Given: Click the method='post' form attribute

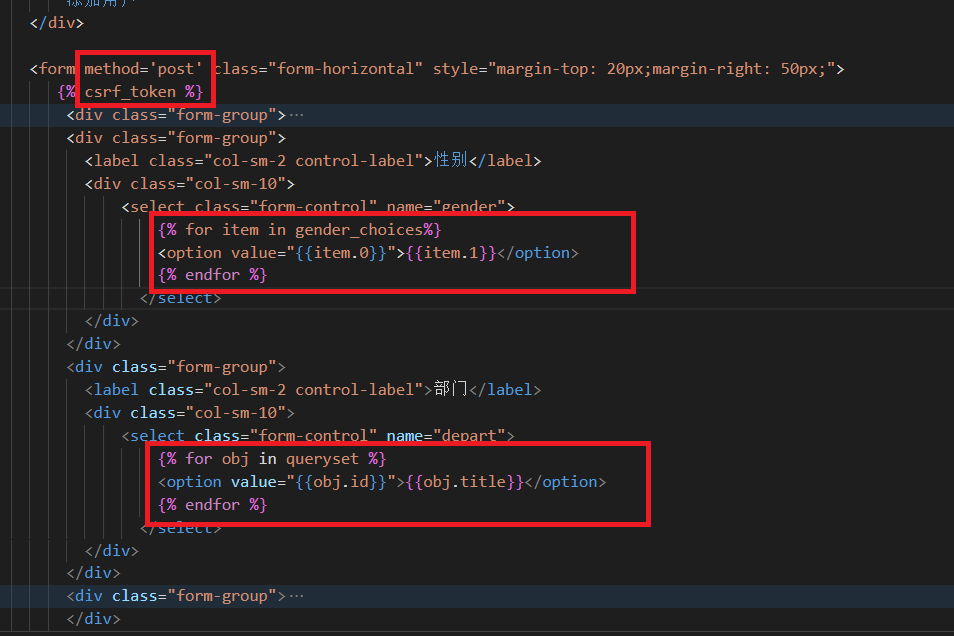Looking at the screenshot, I should (x=144, y=69).
